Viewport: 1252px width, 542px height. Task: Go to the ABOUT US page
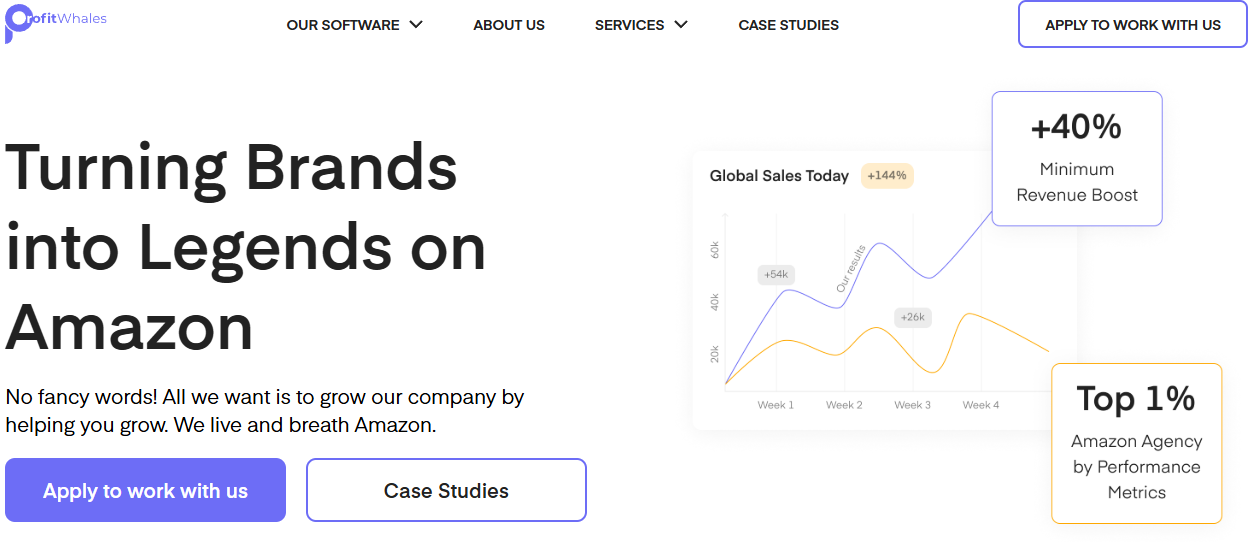509,25
